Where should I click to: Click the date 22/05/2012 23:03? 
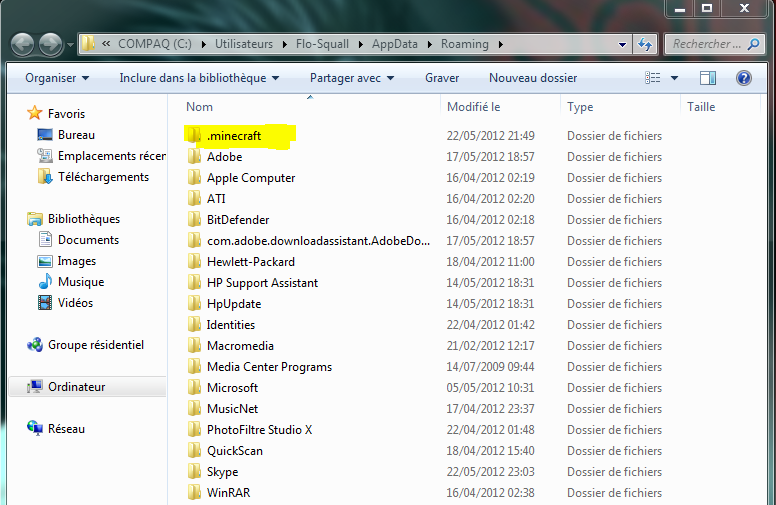[x=490, y=472]
